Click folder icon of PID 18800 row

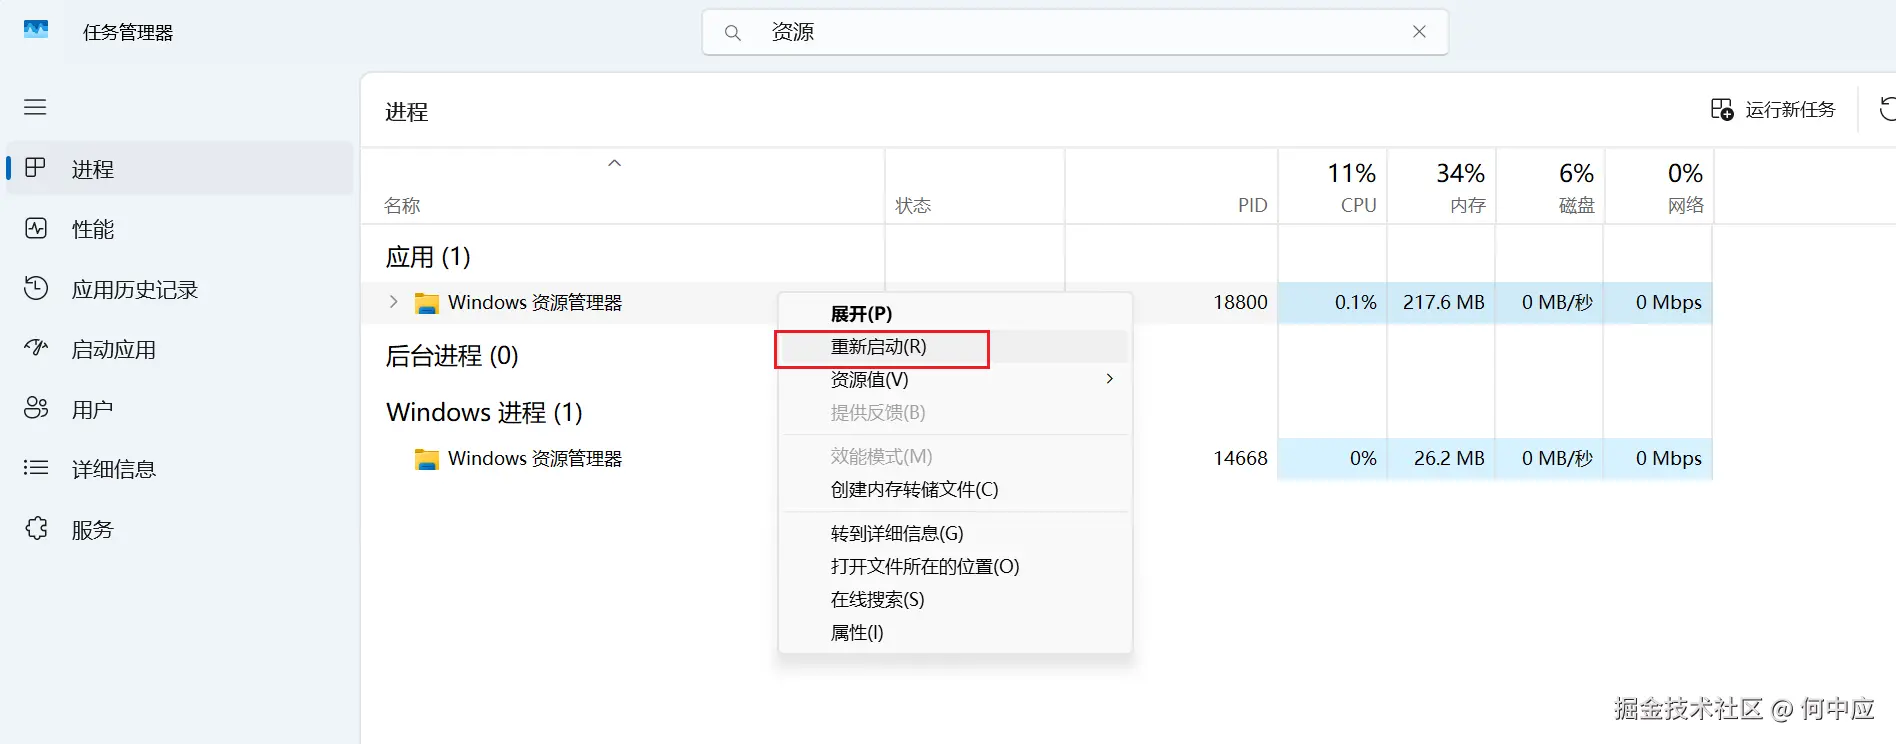427,303
